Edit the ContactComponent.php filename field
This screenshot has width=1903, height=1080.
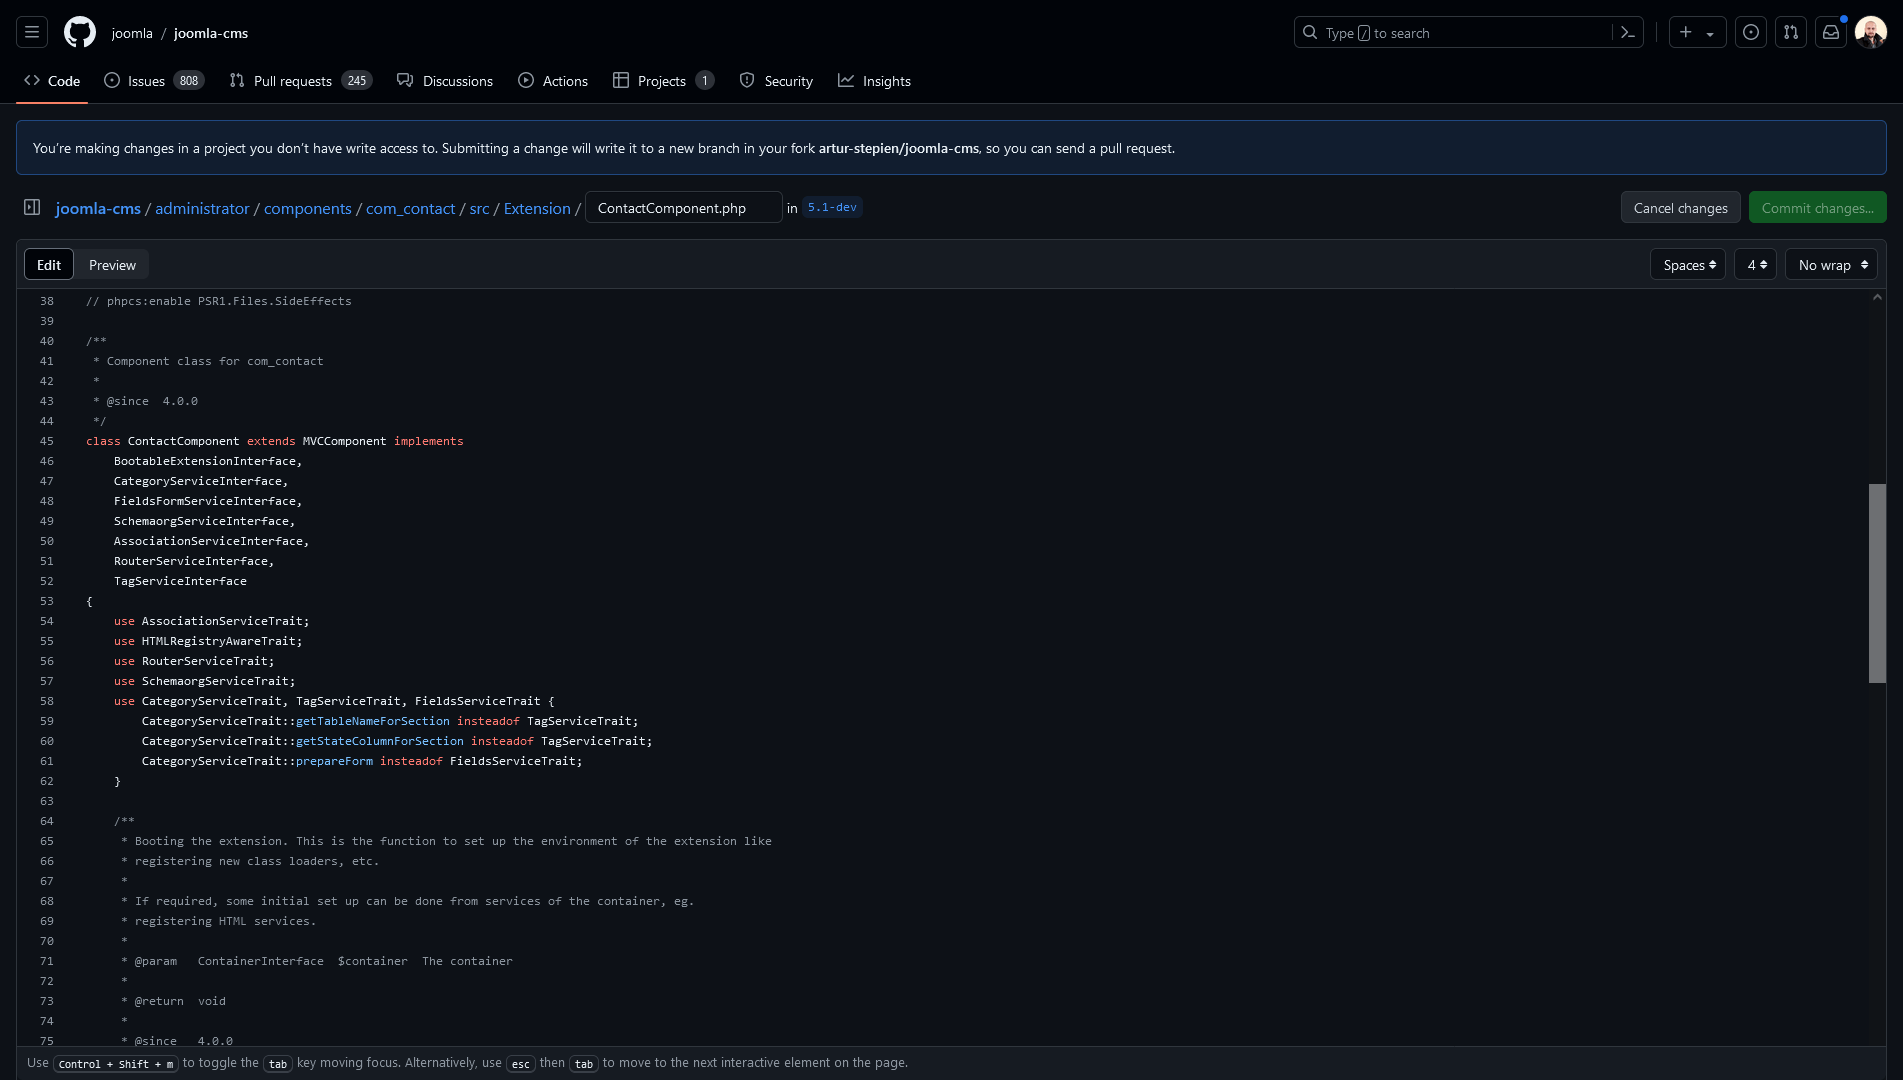pyautogui.click(x=684, y=207)
